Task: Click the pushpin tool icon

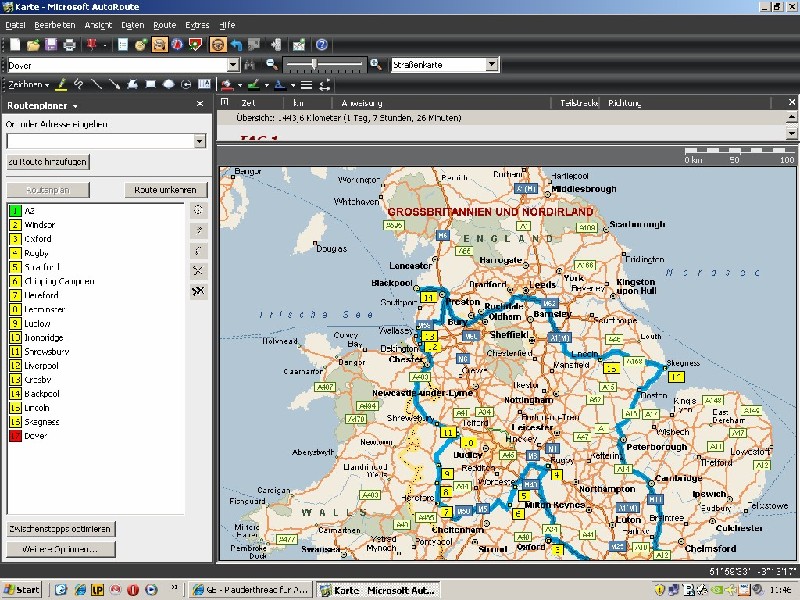Action: [x=93, y=45]
